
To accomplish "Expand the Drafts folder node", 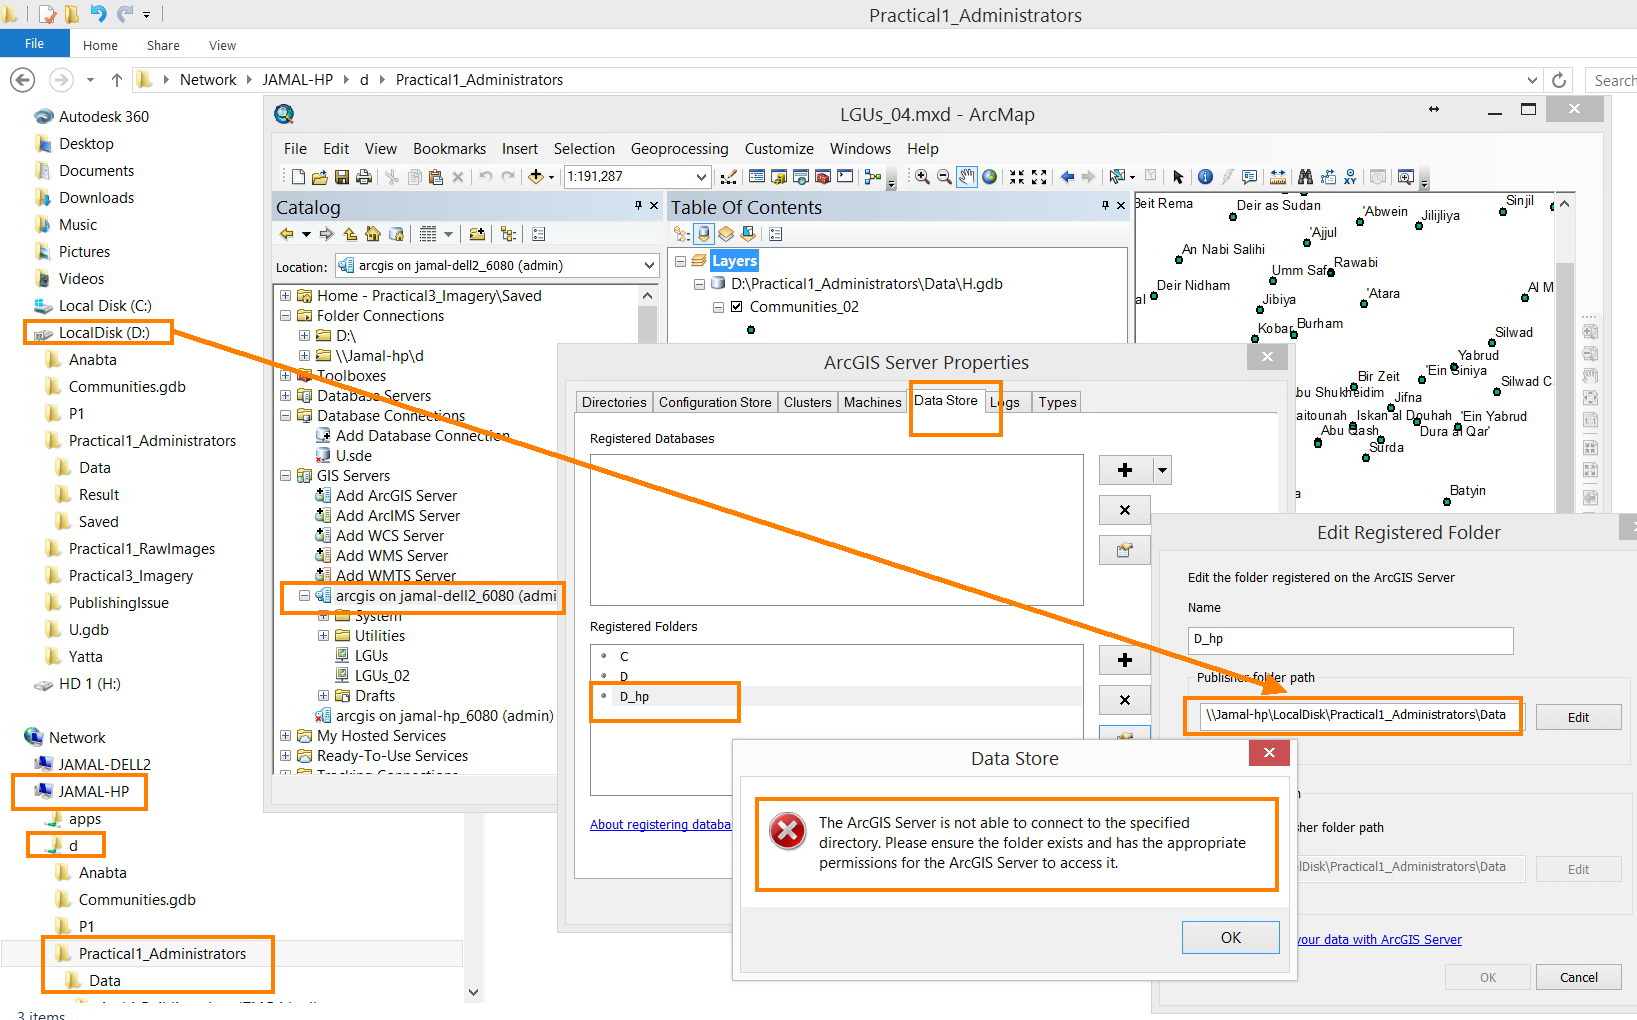I will click(324, 696).
